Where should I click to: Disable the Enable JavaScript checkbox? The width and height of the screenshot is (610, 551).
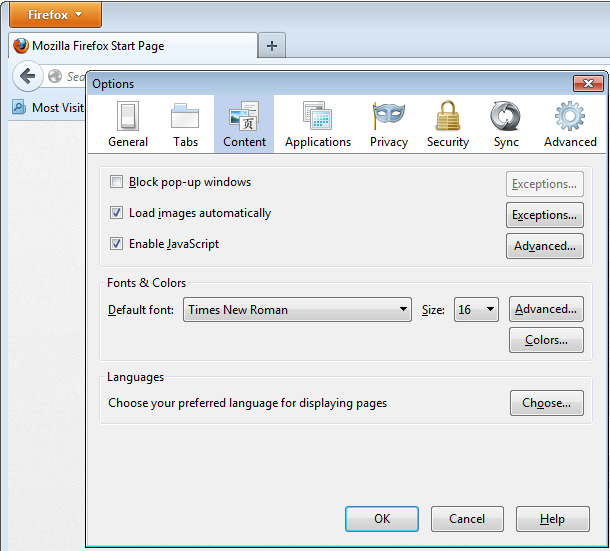(x=117, y=244)
